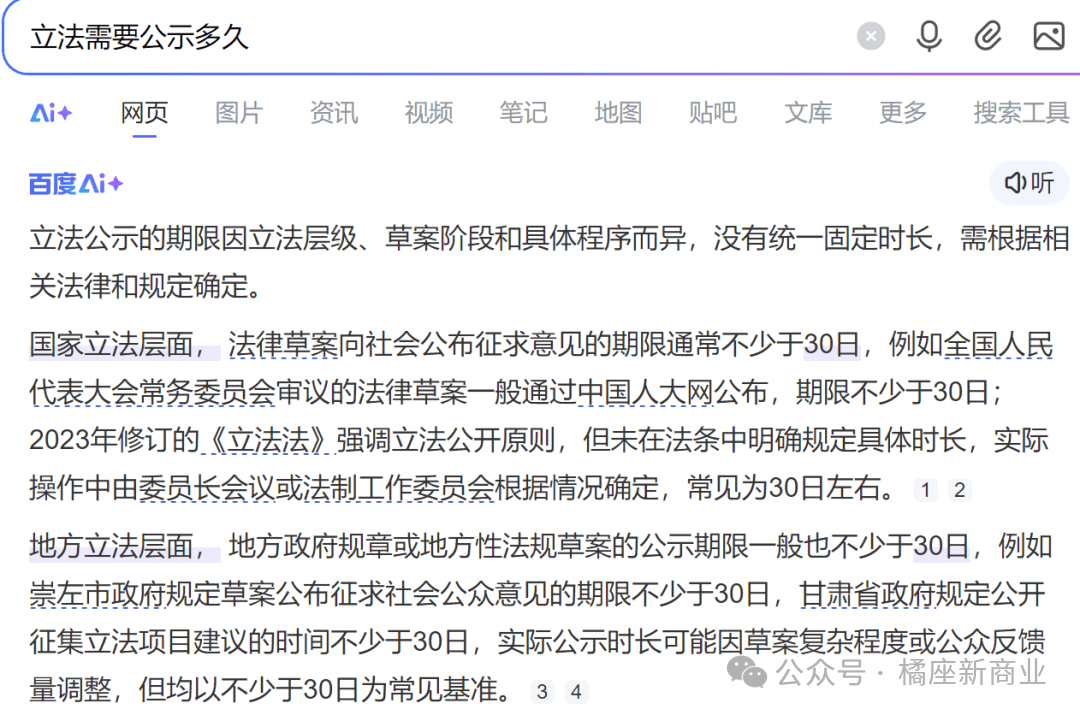
Task: Open citation reference 3
Action: tap(542, 692)
